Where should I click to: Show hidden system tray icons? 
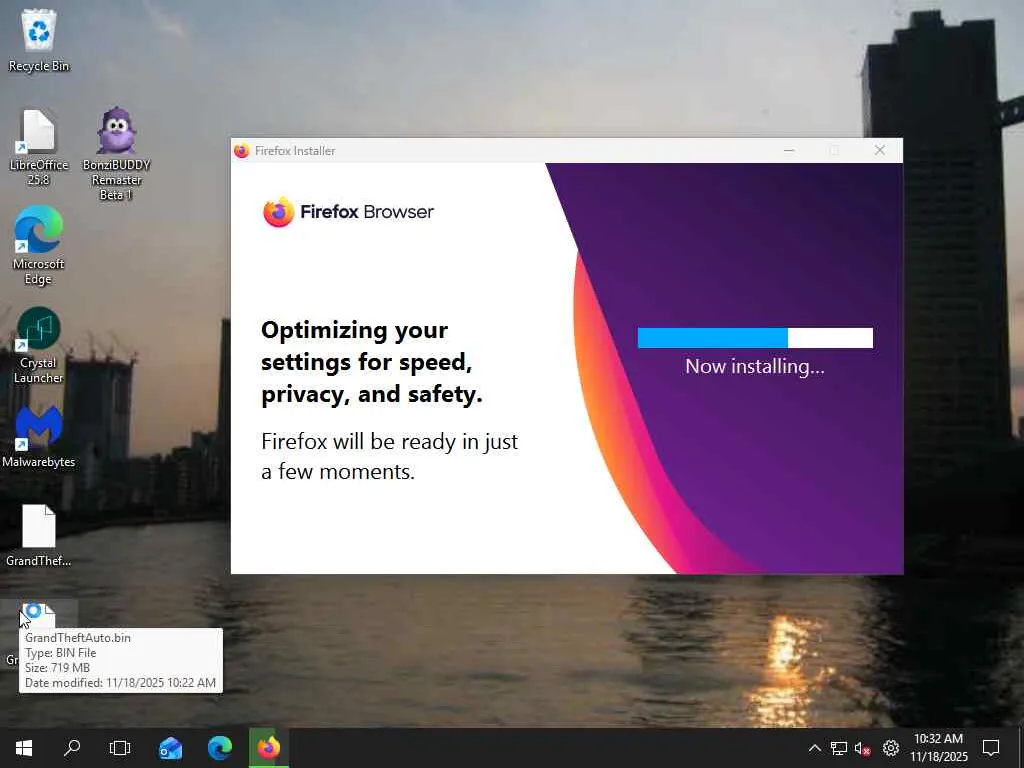click(814, 748)
